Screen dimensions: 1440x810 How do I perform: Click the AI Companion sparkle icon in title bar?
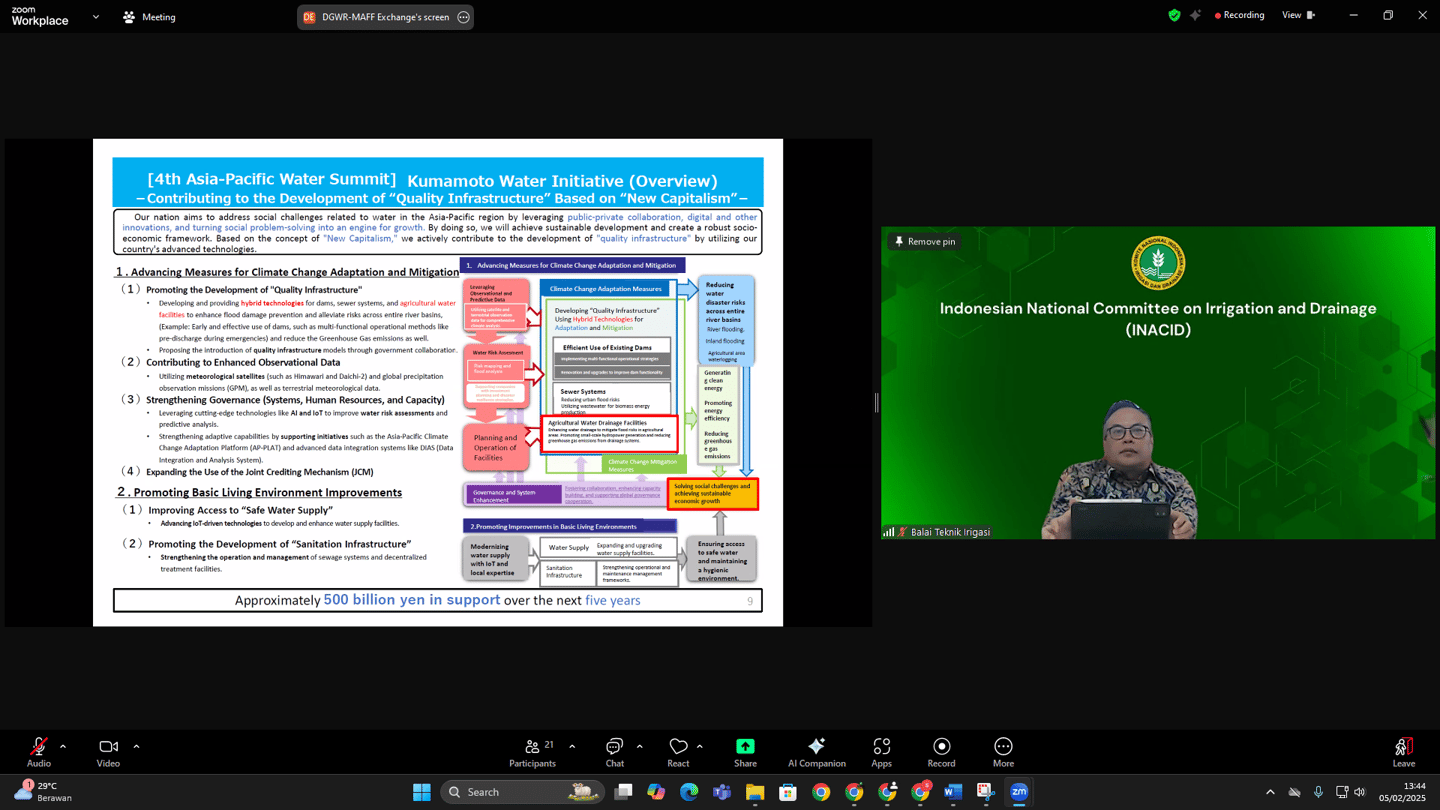tap(1195, 16)
